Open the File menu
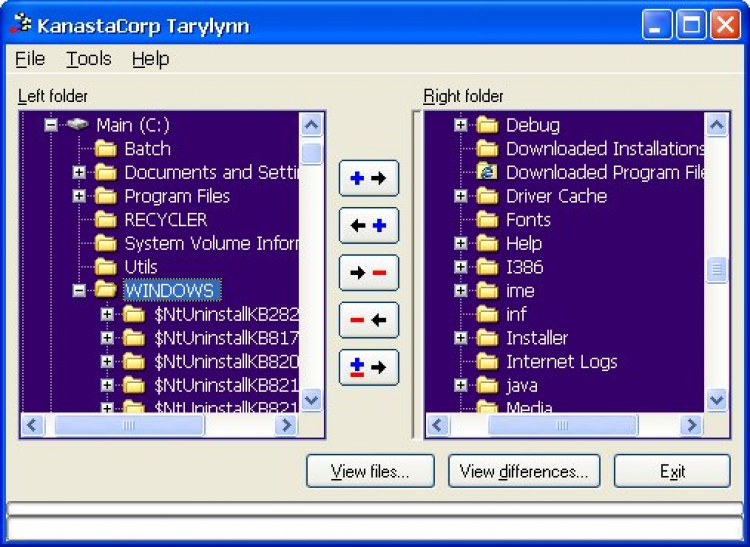Screen dimensions: 750x547 coord(30,59)
